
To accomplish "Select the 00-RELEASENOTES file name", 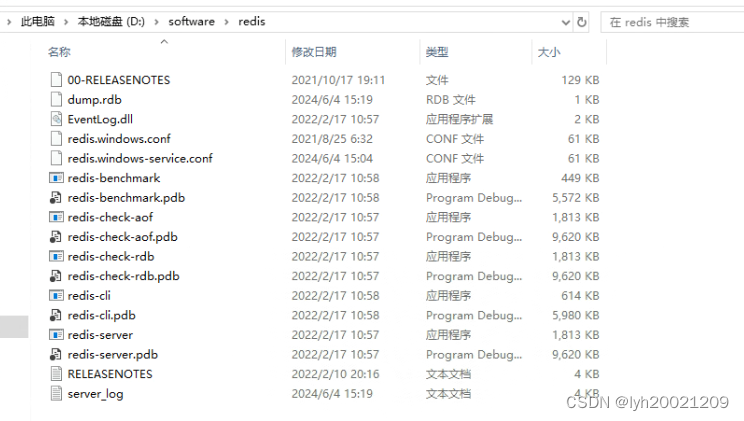I will tap(119, 80).
